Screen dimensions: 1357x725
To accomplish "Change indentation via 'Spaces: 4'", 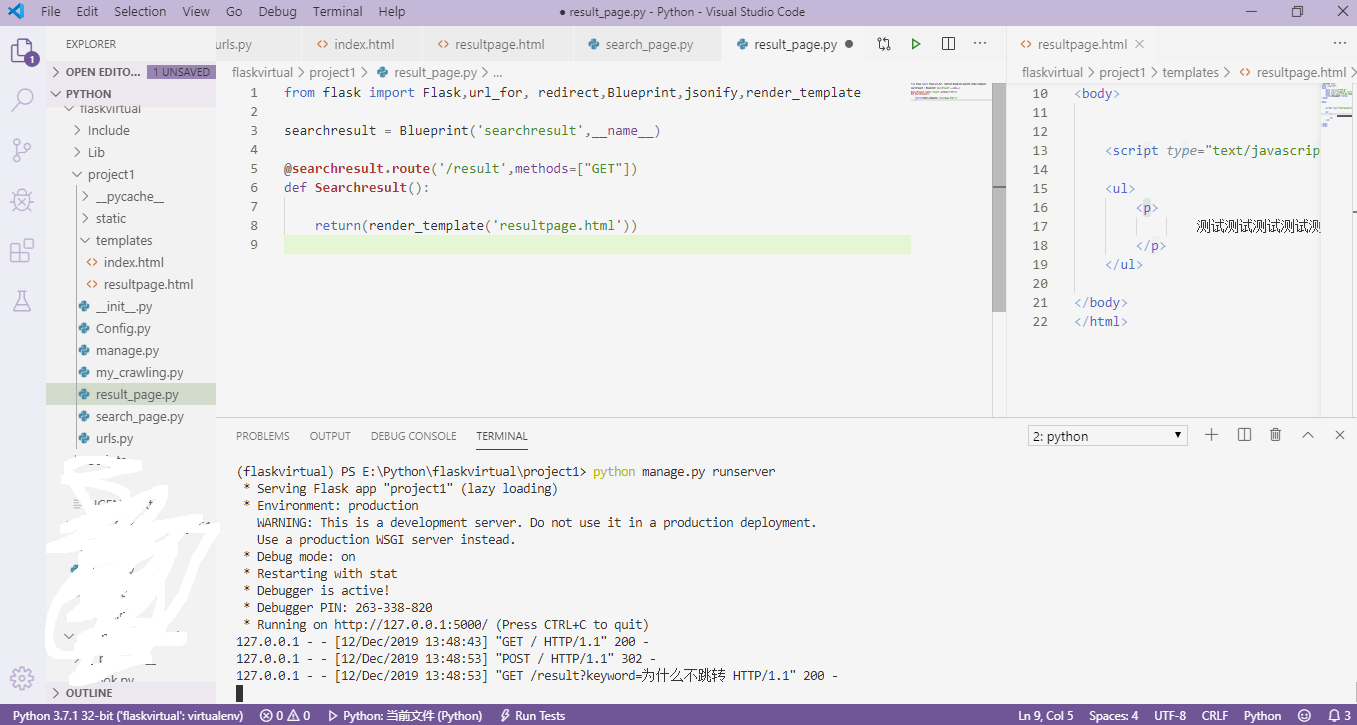I will [x=1114, y=715].
